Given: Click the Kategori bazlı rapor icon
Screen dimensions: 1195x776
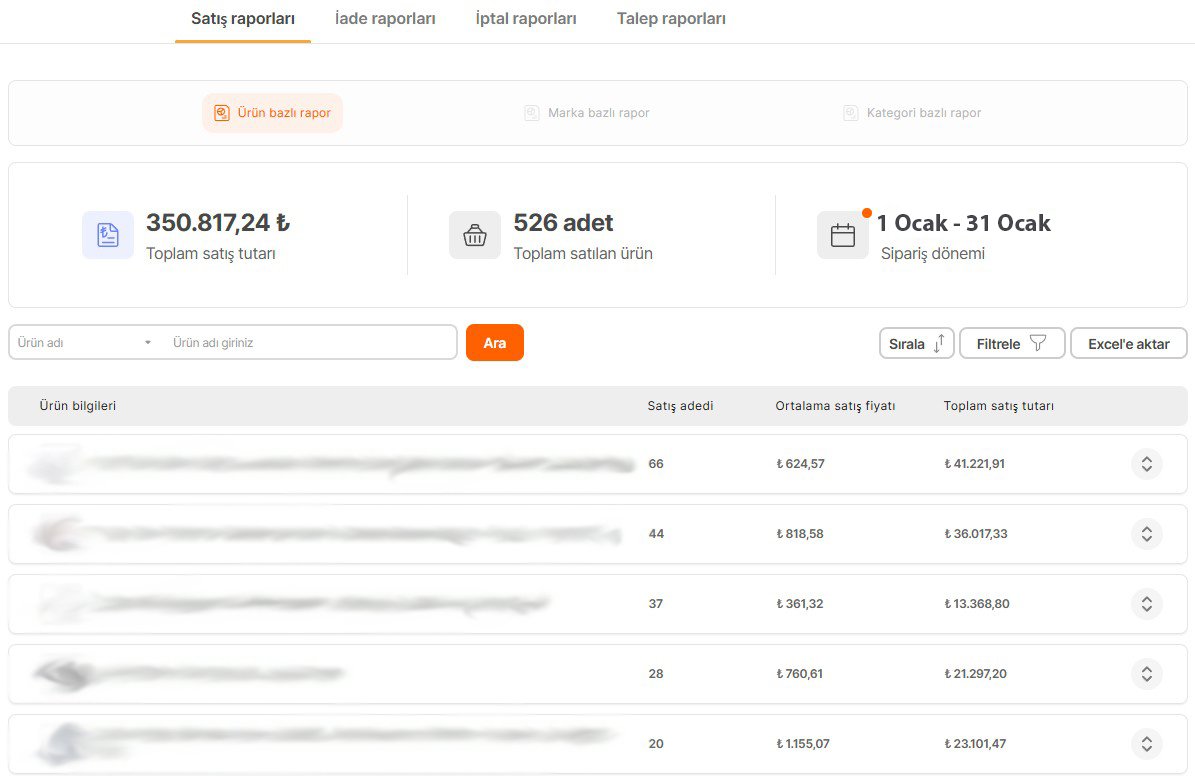Looking at the screenshot, I should [x=850, y=113].
